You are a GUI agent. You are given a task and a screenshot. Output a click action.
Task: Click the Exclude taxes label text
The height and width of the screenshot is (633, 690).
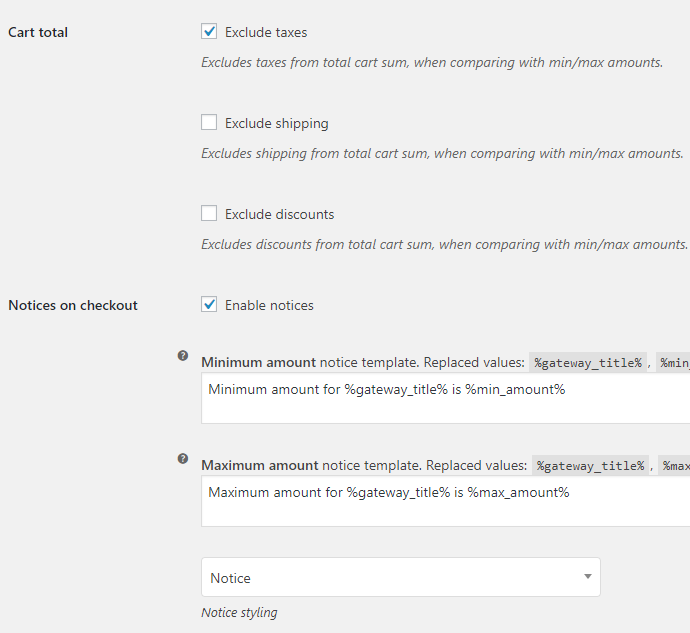pyautogui.click(x=266, y=32)
